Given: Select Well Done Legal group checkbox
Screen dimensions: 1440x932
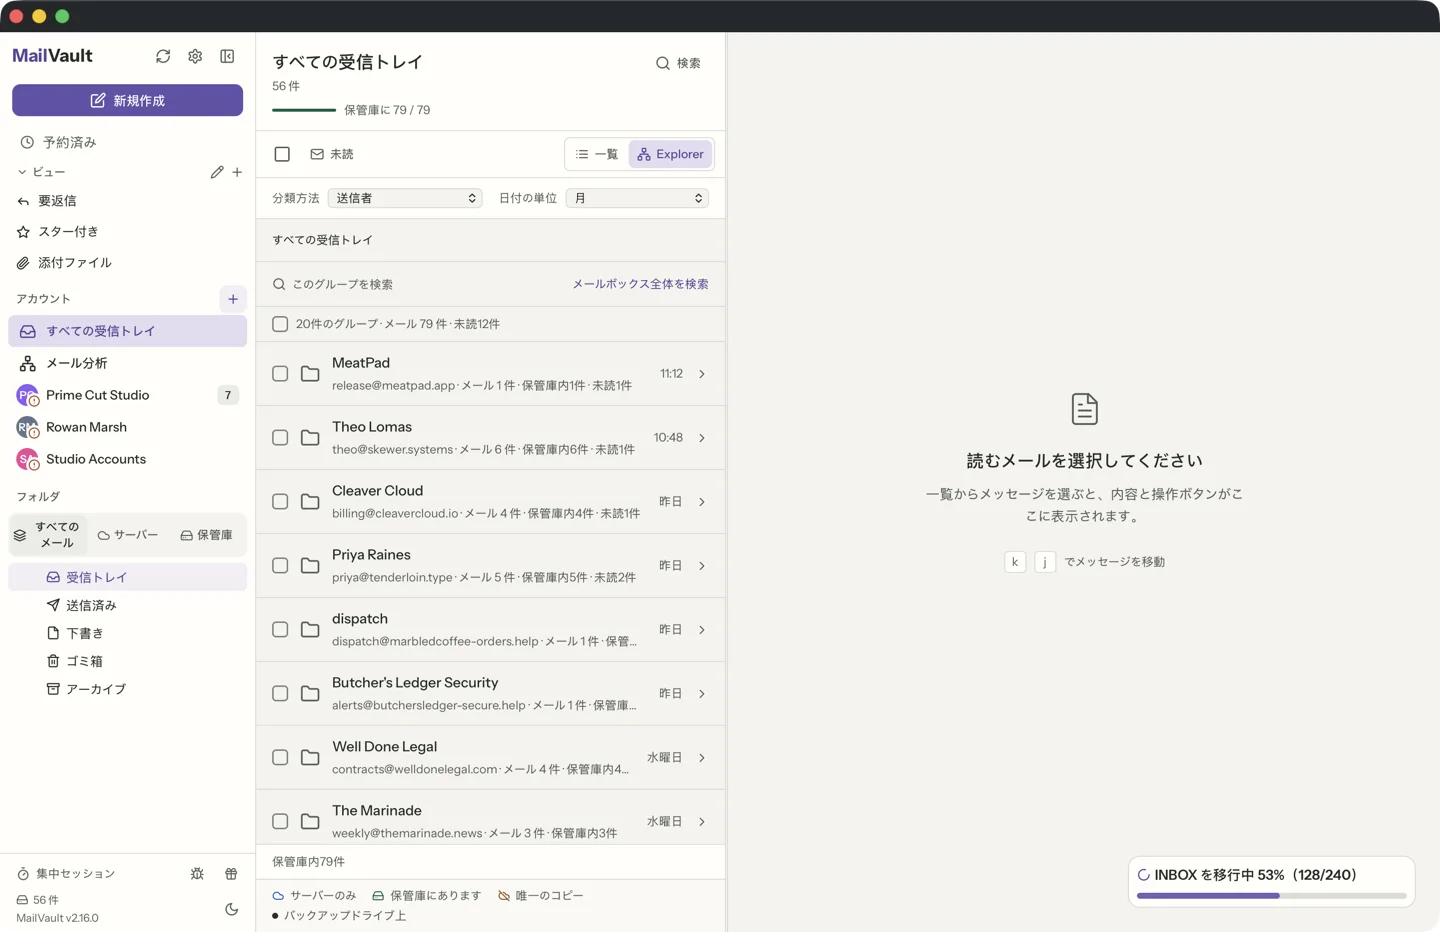Looking at the screenshot, I should pos(280,758).
